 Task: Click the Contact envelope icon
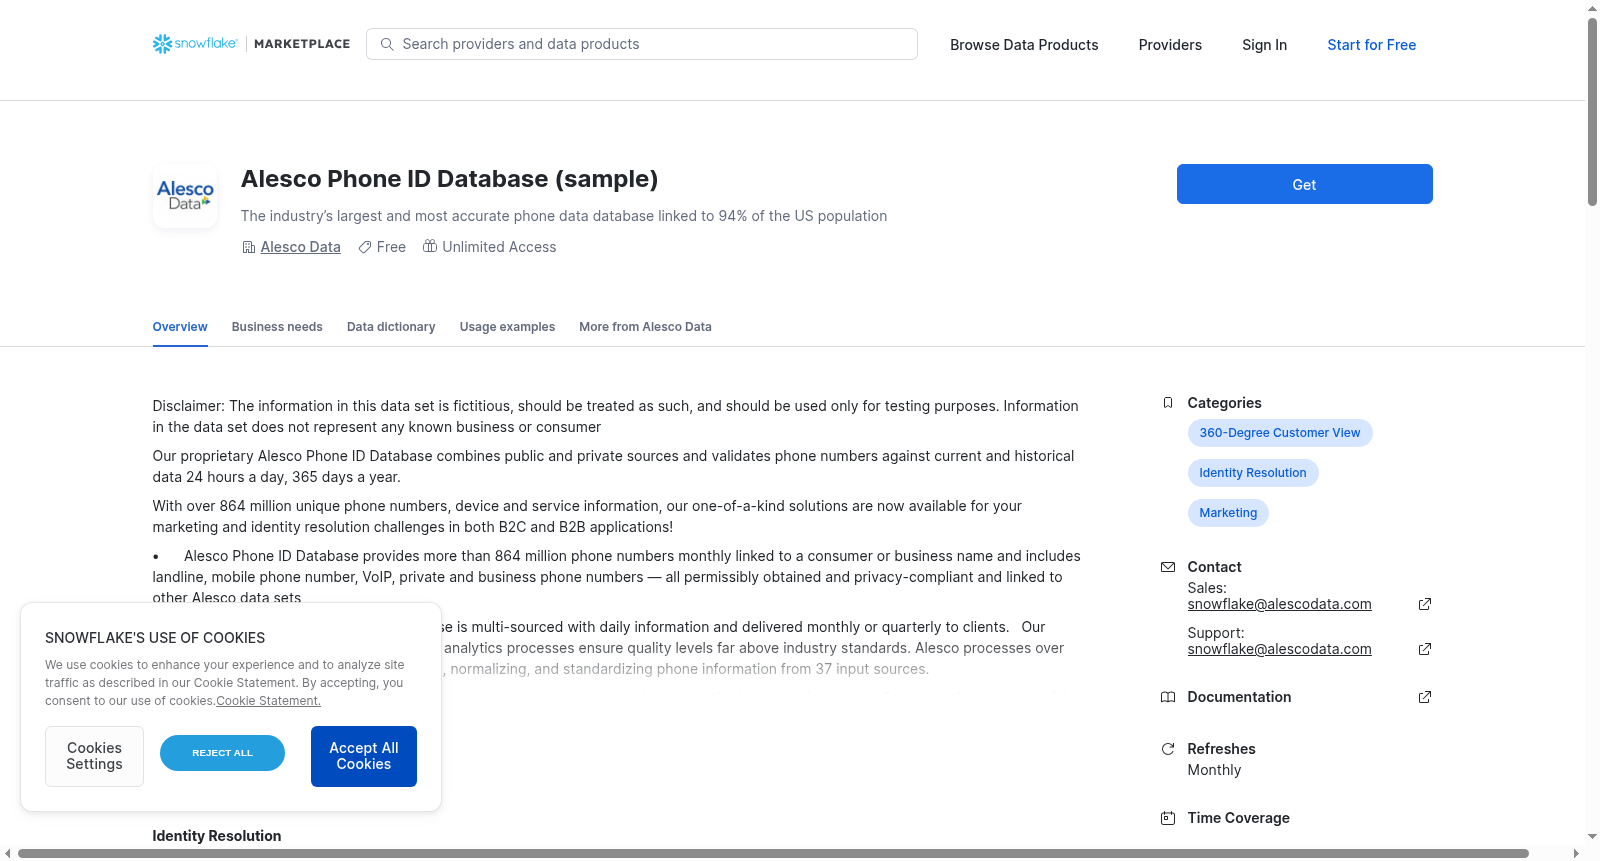pyautogui.click(x=1167, y=567)
